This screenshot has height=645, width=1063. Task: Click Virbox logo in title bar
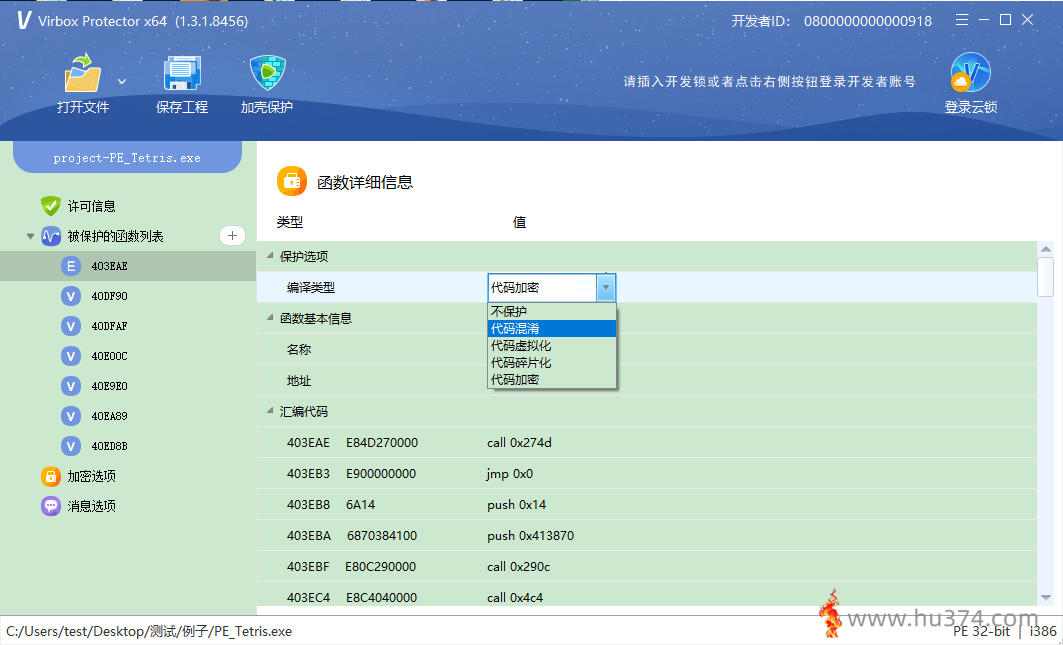24,20
